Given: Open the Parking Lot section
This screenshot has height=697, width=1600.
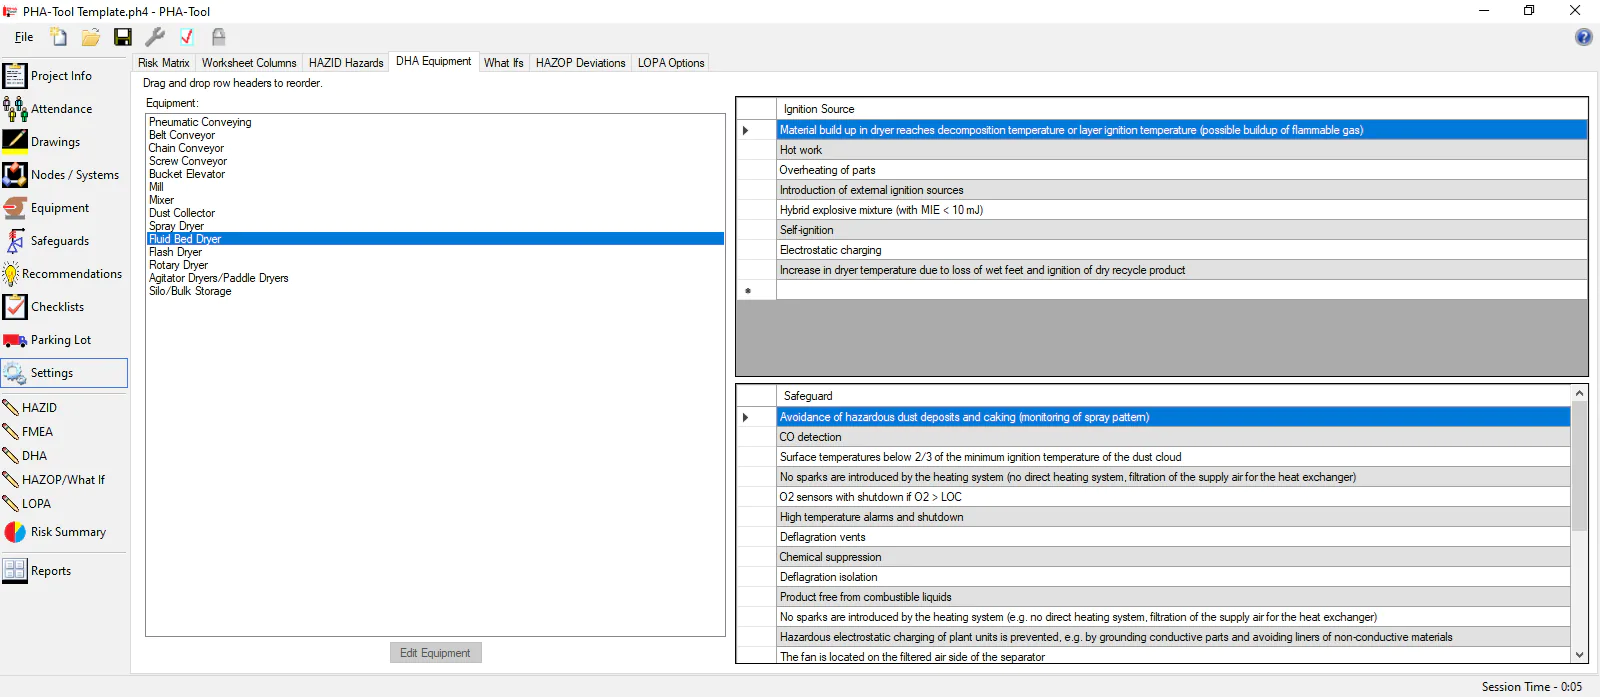Looking at the screenshot, I should coord(64,340).
